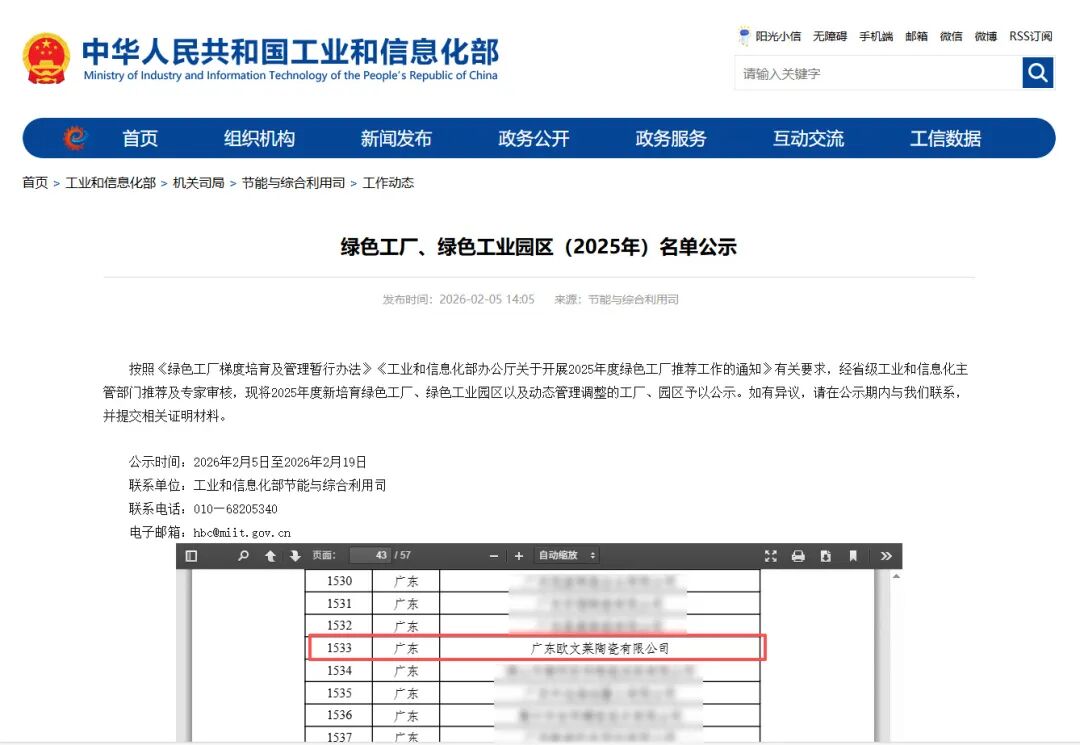1080x745 pixels.
Task: Click the 节能与综合利用司 breadcrumb link
Action: tap(293, 183)
